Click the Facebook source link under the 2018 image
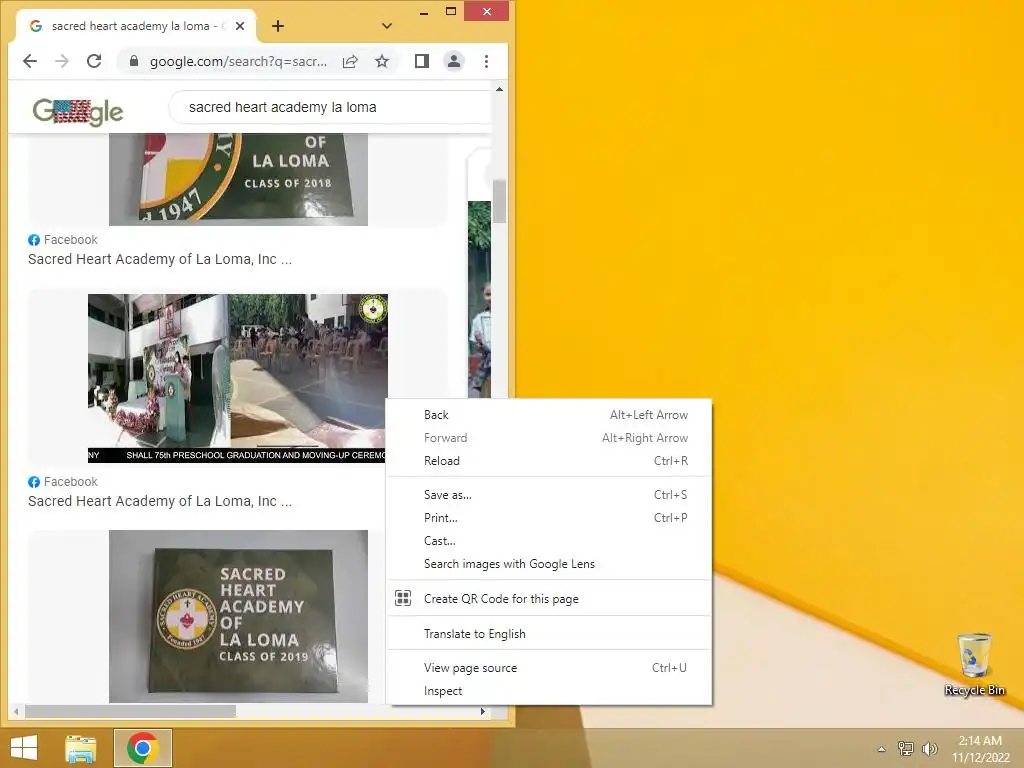Screen dimensions: 1024x768 [x=63, y=240]
